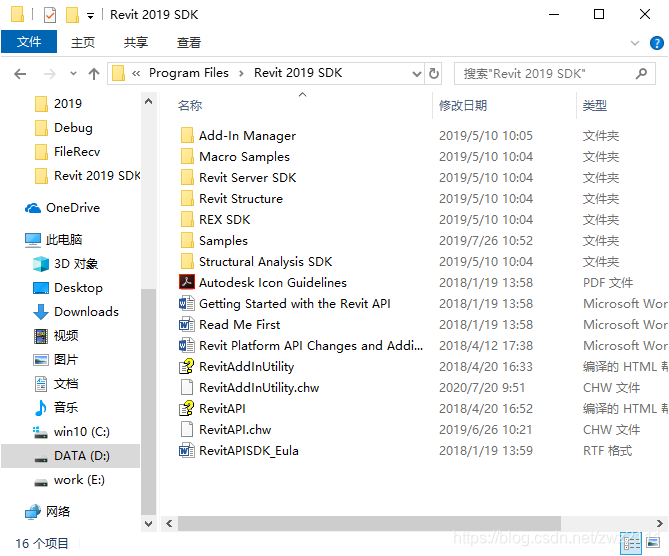Open Help via the blue question icon

pos(657,43)
